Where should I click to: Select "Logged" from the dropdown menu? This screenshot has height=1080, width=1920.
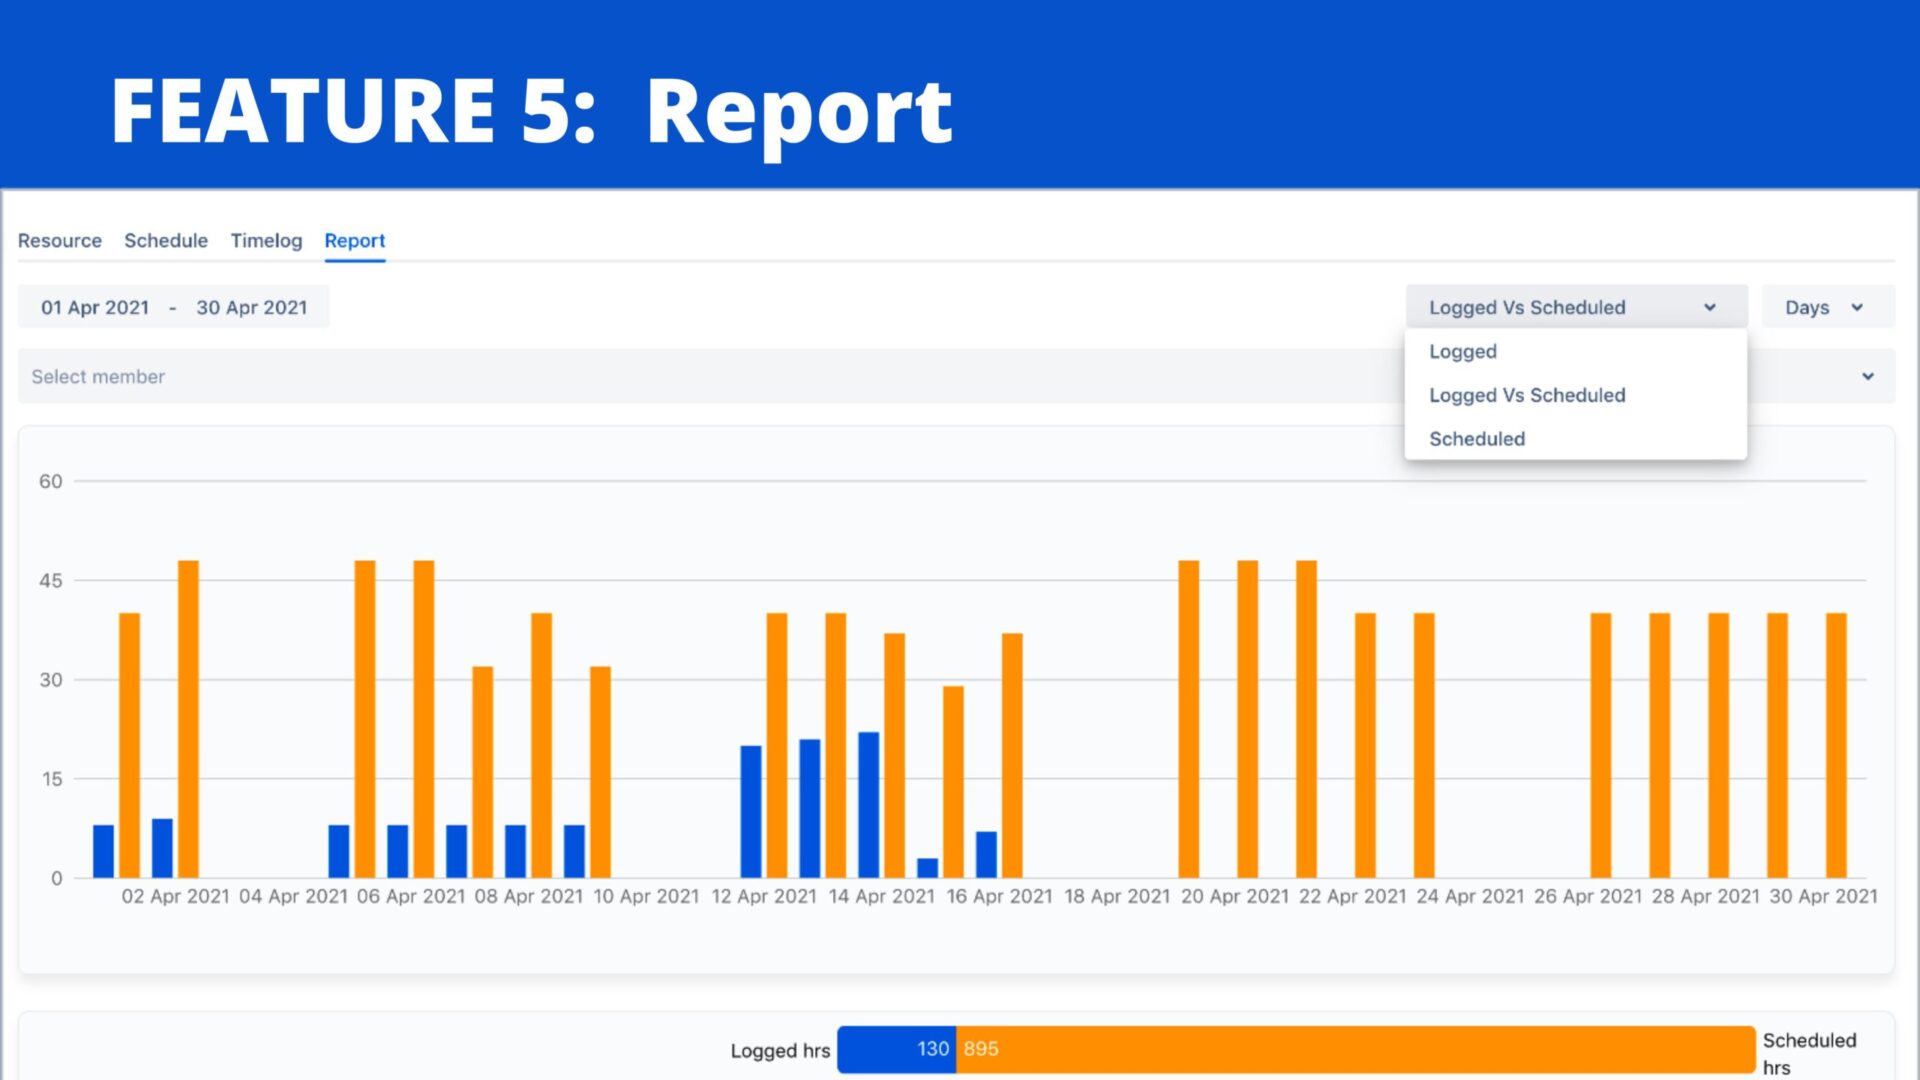pos(1463,351)
